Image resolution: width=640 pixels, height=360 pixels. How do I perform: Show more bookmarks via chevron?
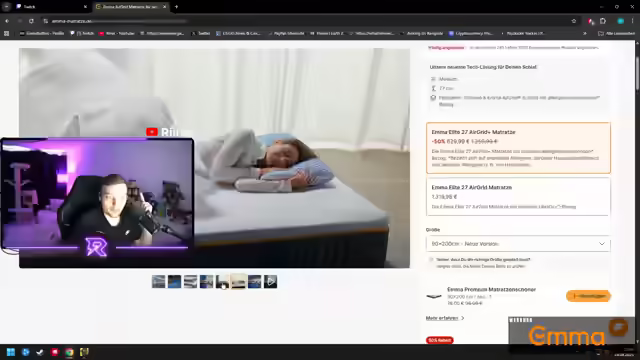pyautogui.click(x=584, y=33)
